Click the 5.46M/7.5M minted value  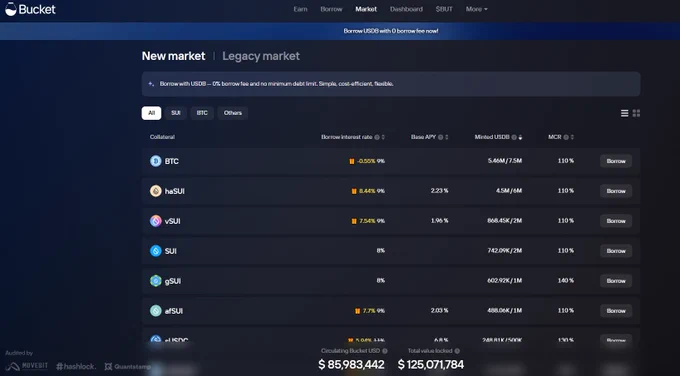505,161
